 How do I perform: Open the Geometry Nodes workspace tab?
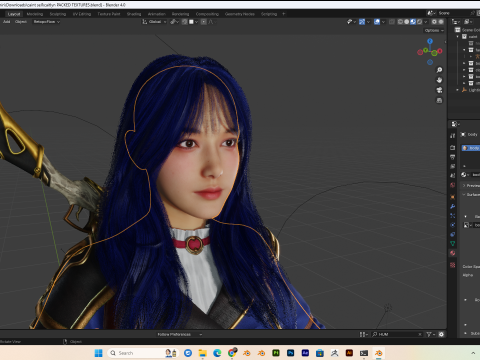click(240, 14)
